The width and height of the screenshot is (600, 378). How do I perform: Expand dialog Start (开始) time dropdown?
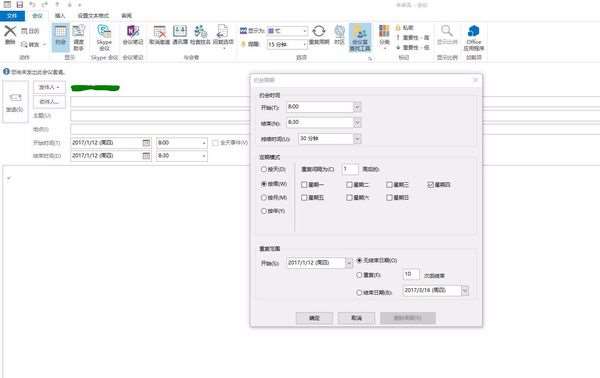(357, 107)
